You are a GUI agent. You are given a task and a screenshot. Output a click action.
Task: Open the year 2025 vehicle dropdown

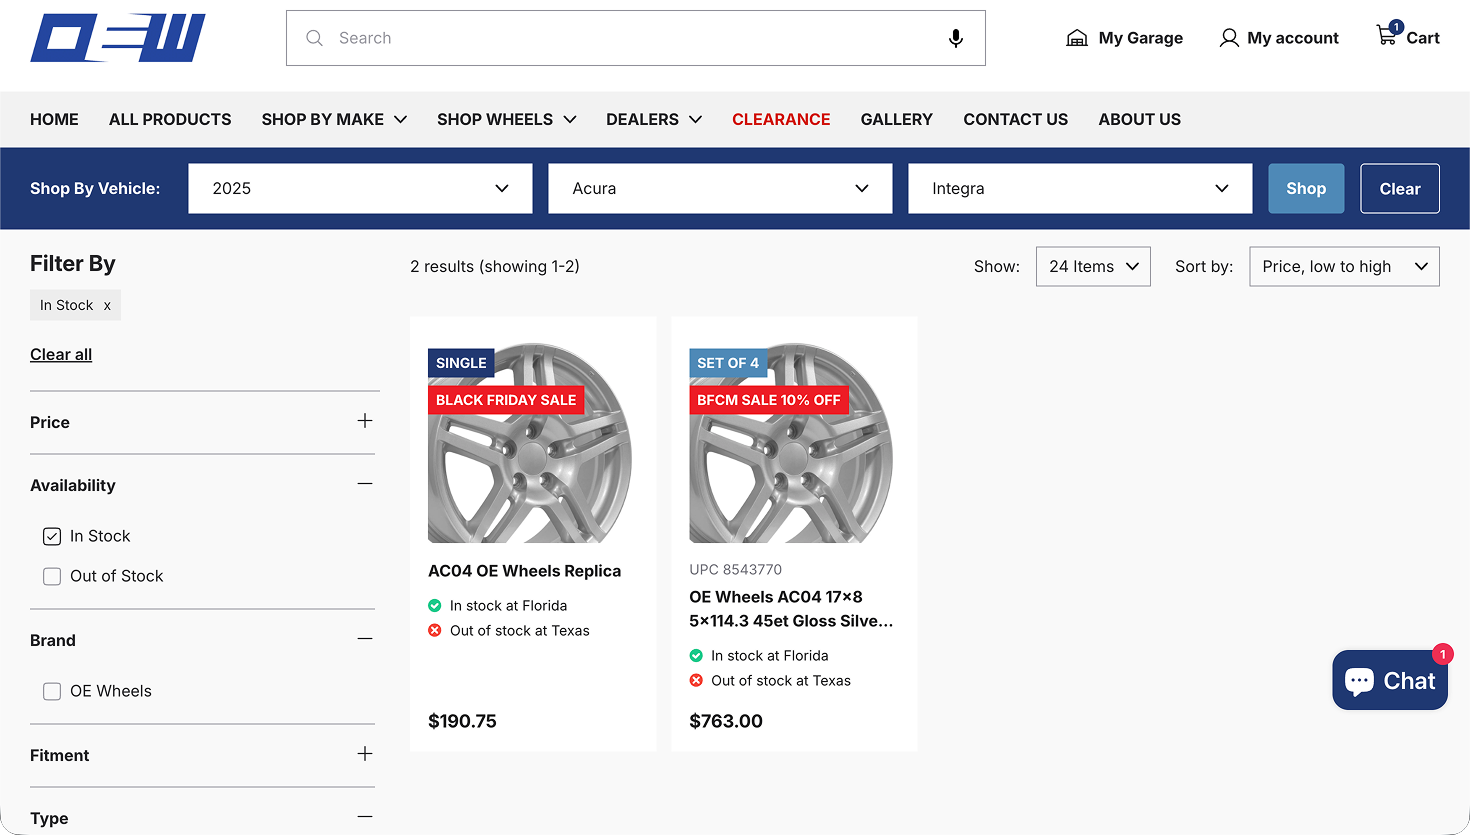(x=360, y=189)
